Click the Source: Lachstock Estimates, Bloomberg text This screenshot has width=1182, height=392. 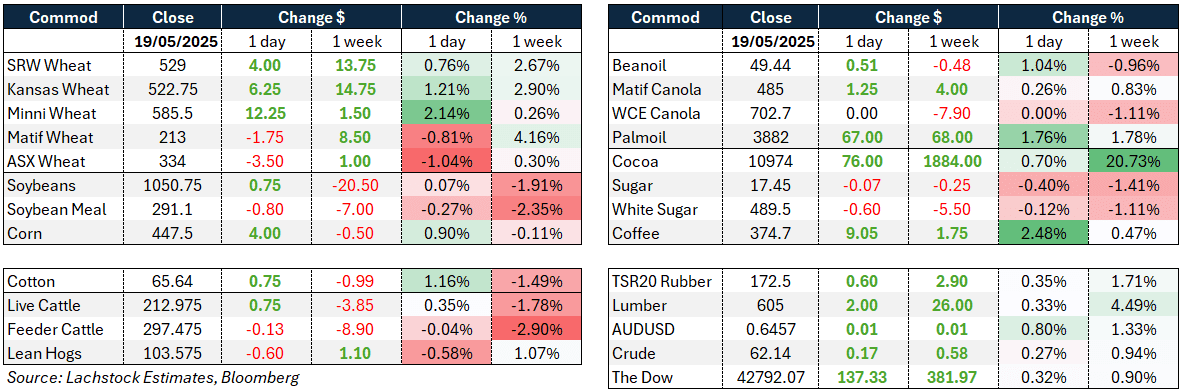coord(152,378)
